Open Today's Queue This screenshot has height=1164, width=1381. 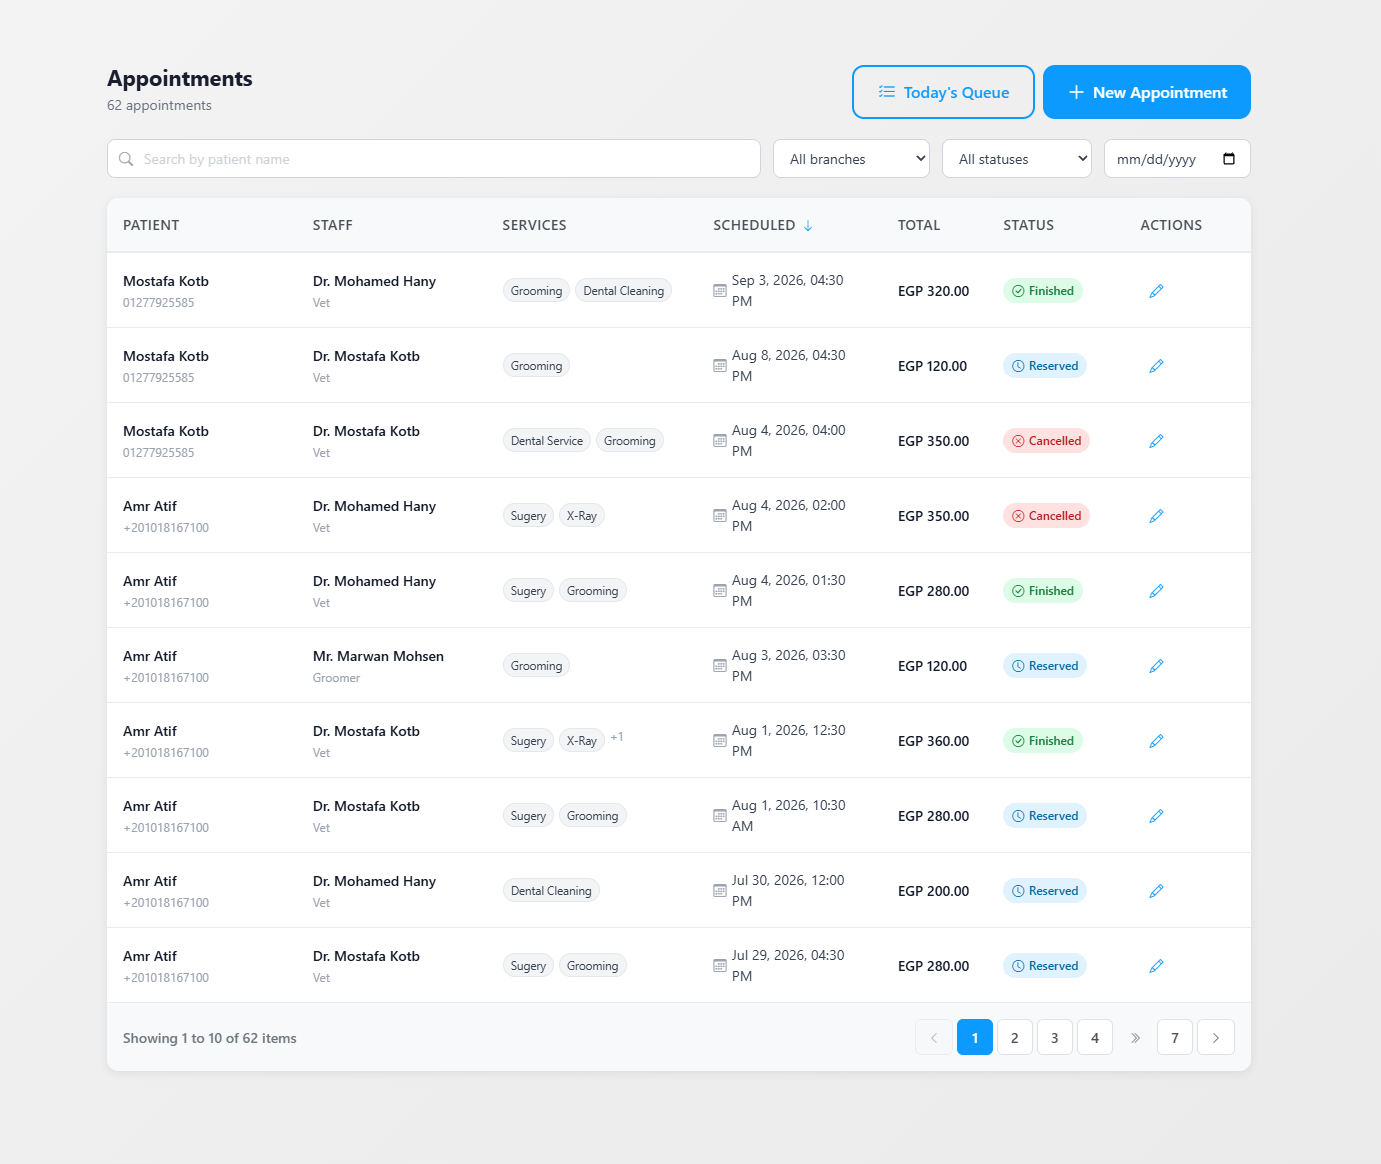pos(943,92)
